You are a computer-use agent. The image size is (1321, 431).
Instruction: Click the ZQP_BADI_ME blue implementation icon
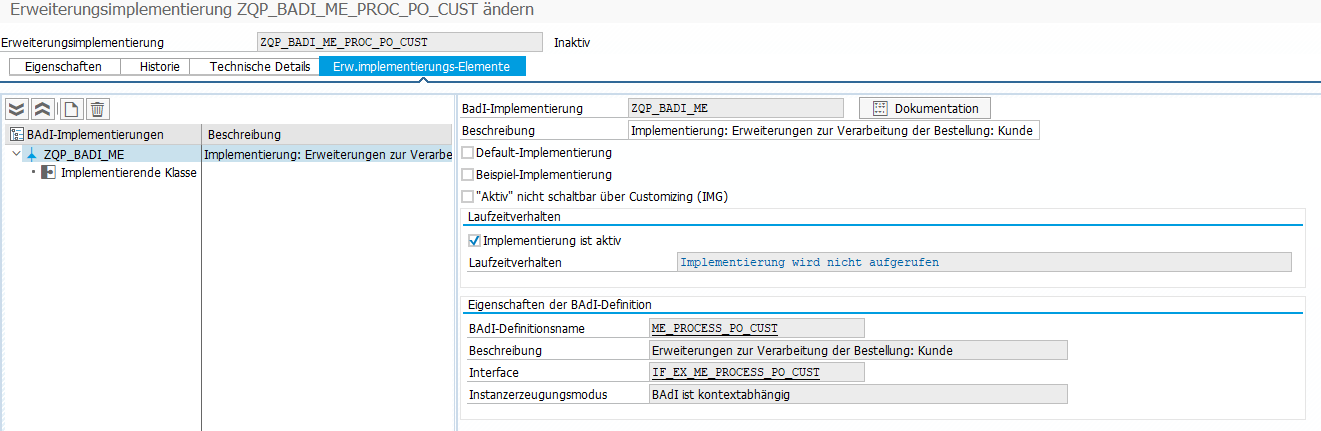click(x=32, y=154)
